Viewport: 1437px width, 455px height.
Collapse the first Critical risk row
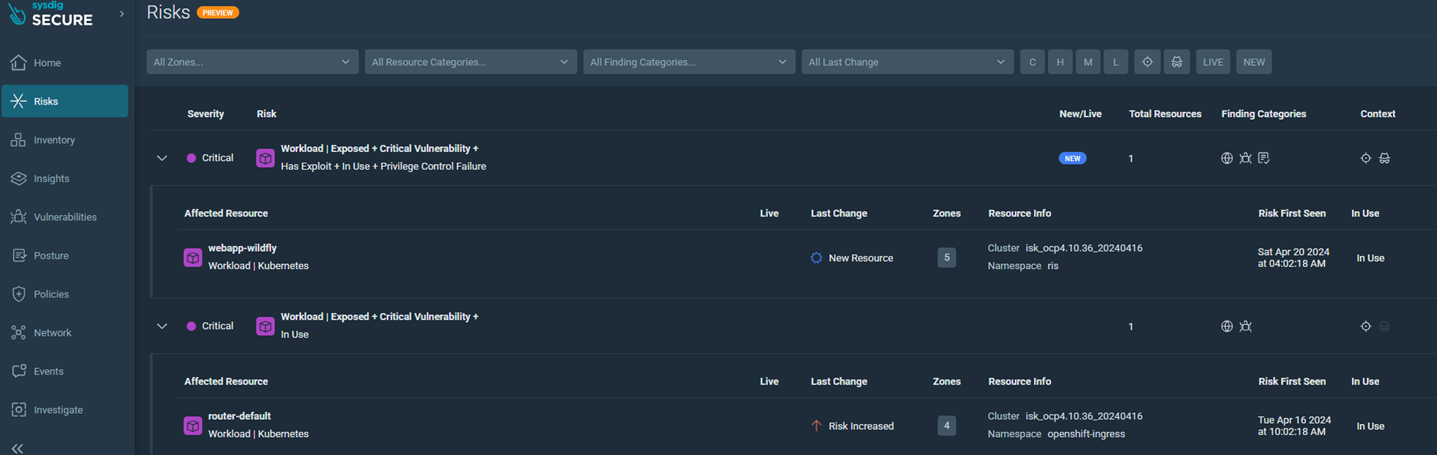coord(162,158)
